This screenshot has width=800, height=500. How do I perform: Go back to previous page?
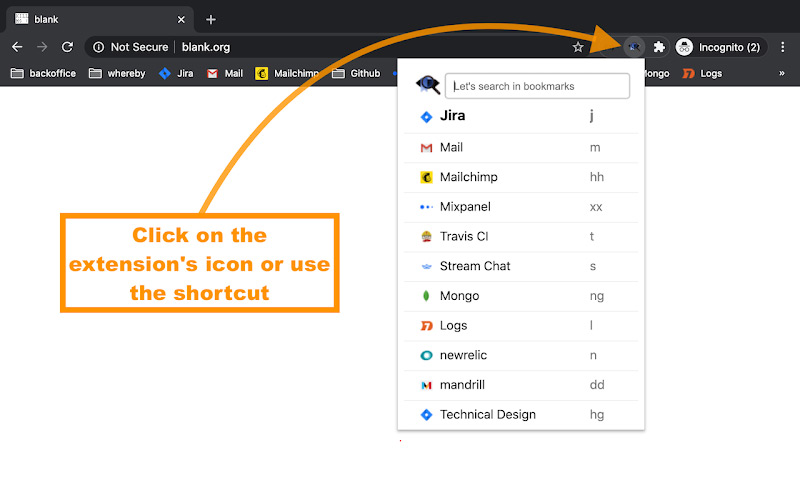17,47
